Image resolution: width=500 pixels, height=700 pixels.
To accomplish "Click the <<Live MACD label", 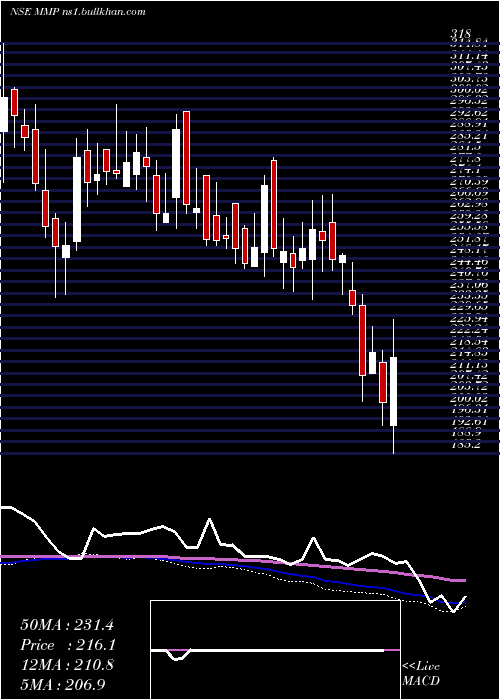I will (421, 674).
